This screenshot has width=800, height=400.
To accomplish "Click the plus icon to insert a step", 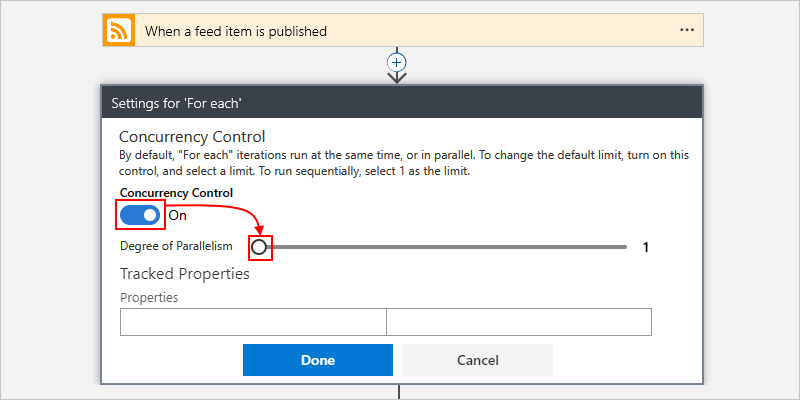I will (x=398, y=62).
